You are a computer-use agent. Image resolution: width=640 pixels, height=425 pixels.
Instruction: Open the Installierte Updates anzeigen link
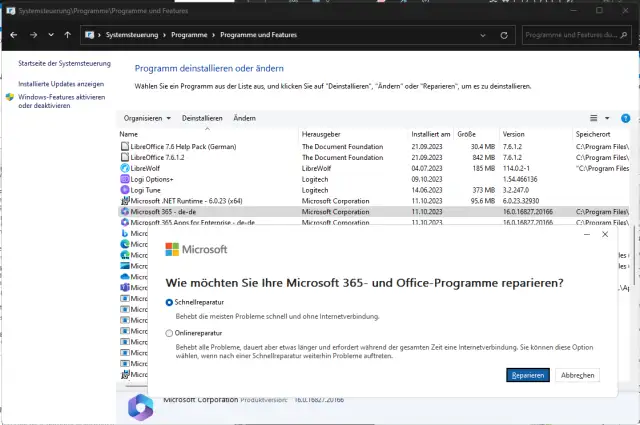[60, 84]
